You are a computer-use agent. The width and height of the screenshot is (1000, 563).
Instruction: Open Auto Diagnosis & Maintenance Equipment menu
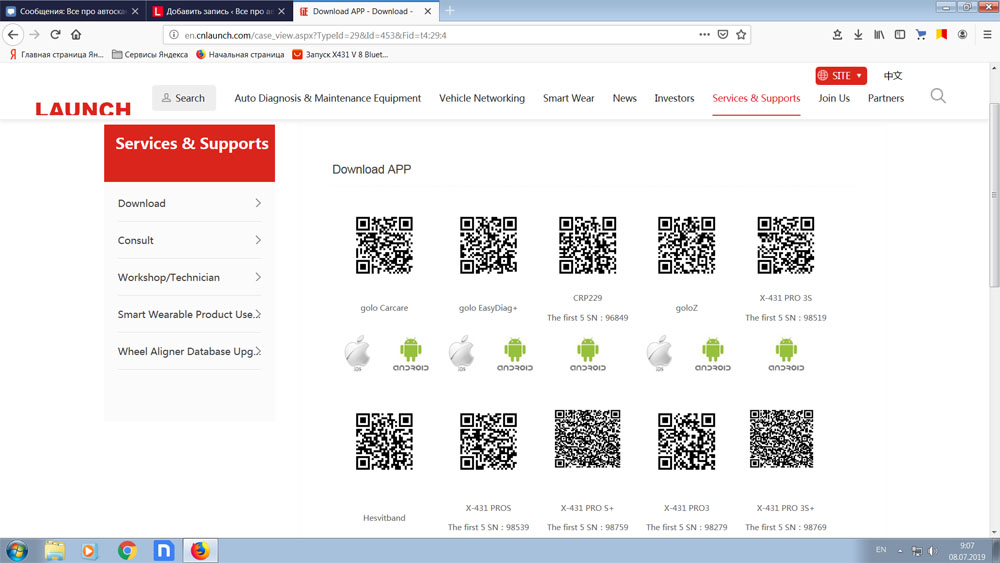pos(327,98)
